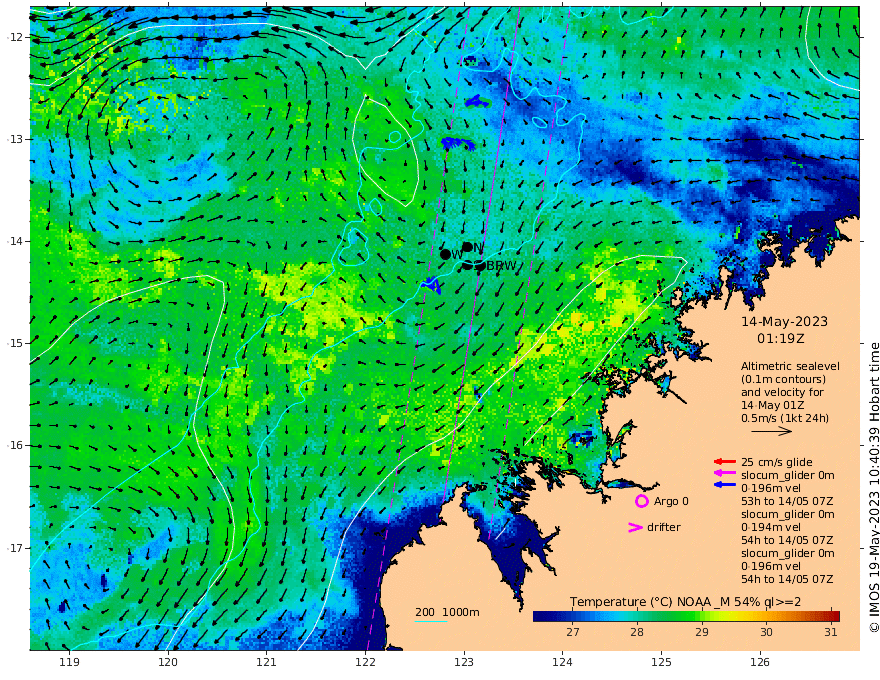
Task: Click the red 25 cm/s glide arrow
Action: tap(725, 462)
